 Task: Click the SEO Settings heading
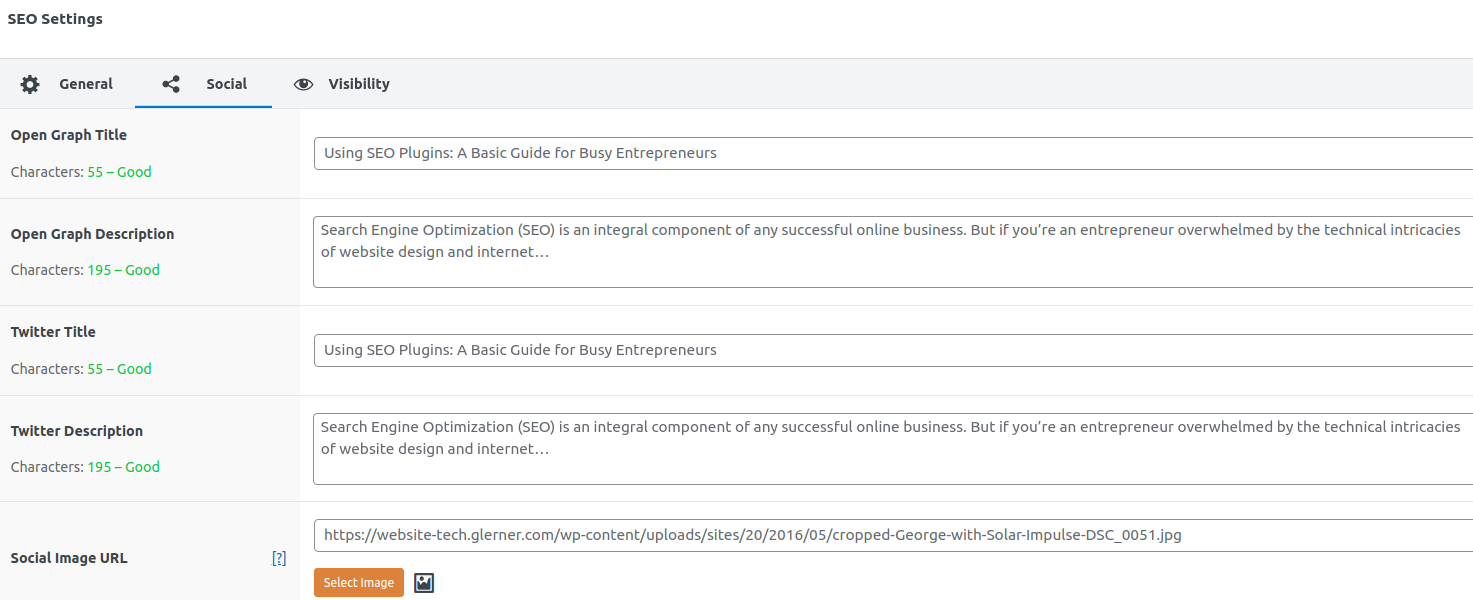point(55,19)
